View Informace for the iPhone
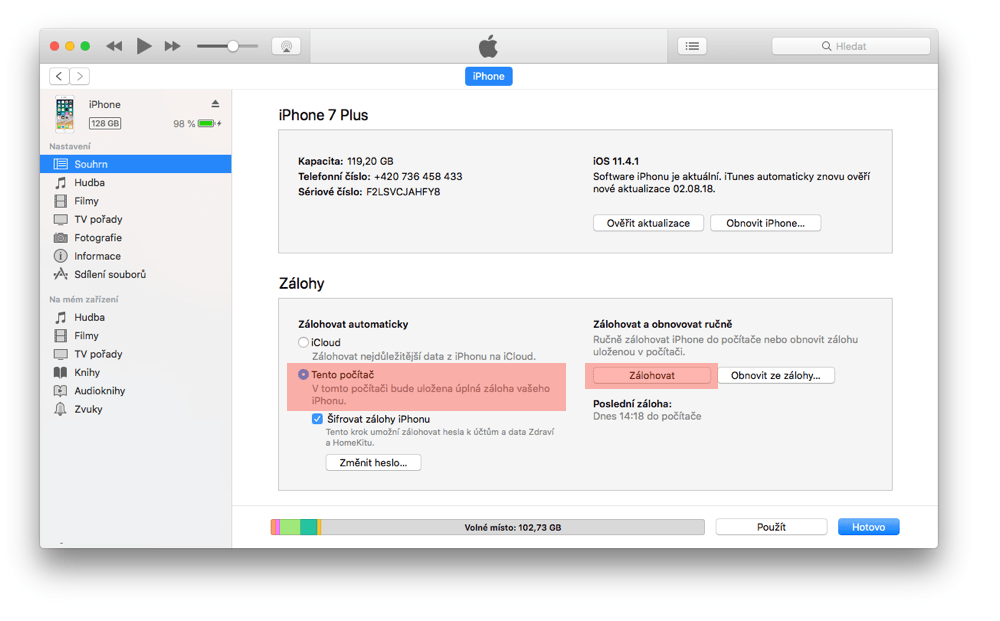 (99, 255)
